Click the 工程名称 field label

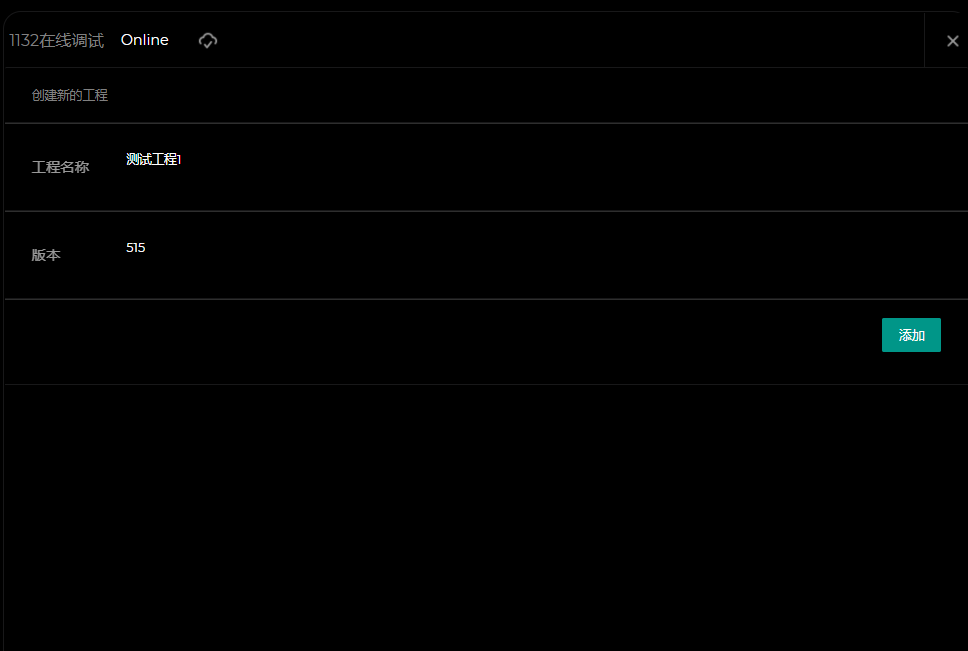tap(61, 168)
